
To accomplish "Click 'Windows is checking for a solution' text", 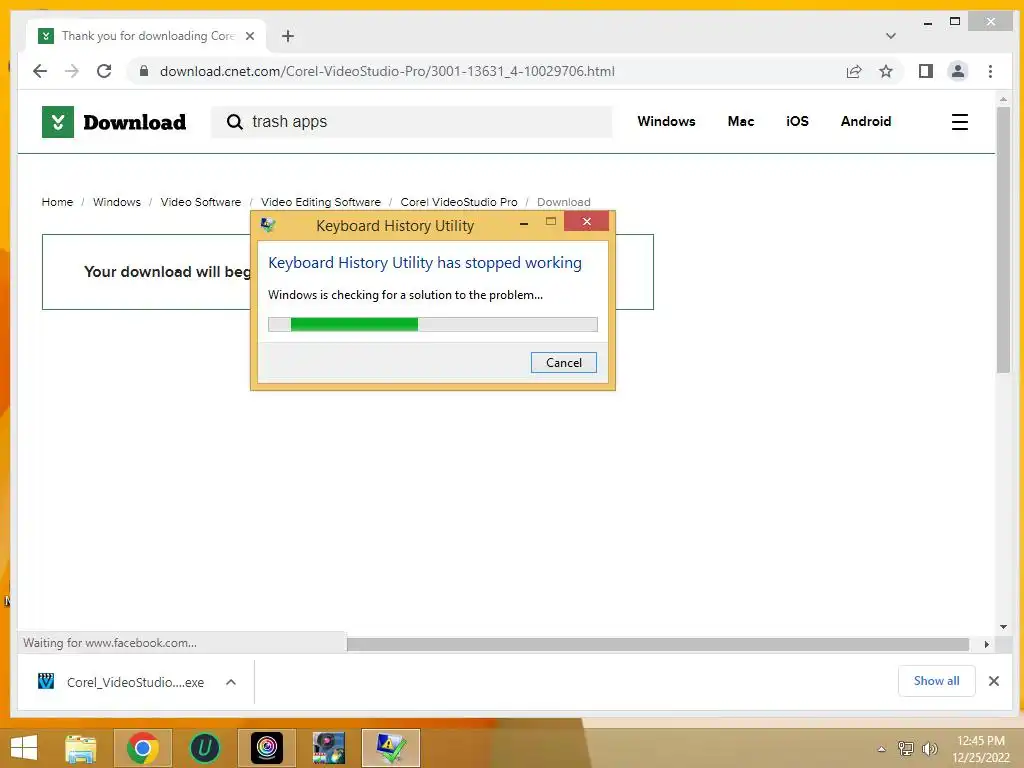I will coord(405,295).
